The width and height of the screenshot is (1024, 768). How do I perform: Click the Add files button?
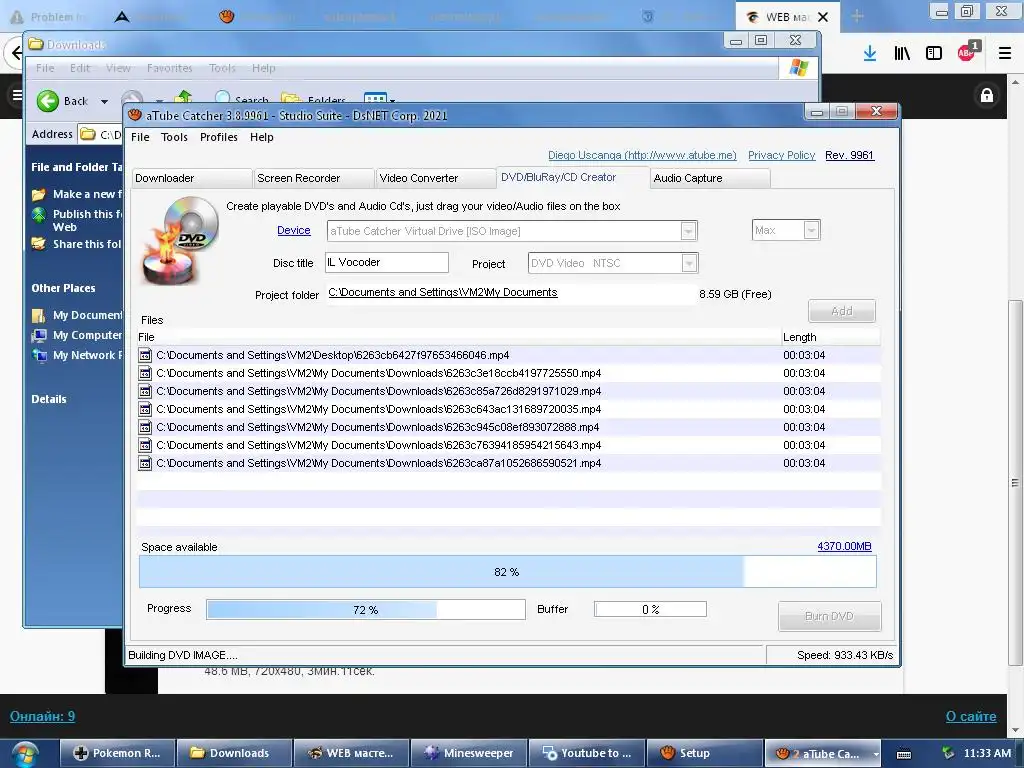[842, 311]
